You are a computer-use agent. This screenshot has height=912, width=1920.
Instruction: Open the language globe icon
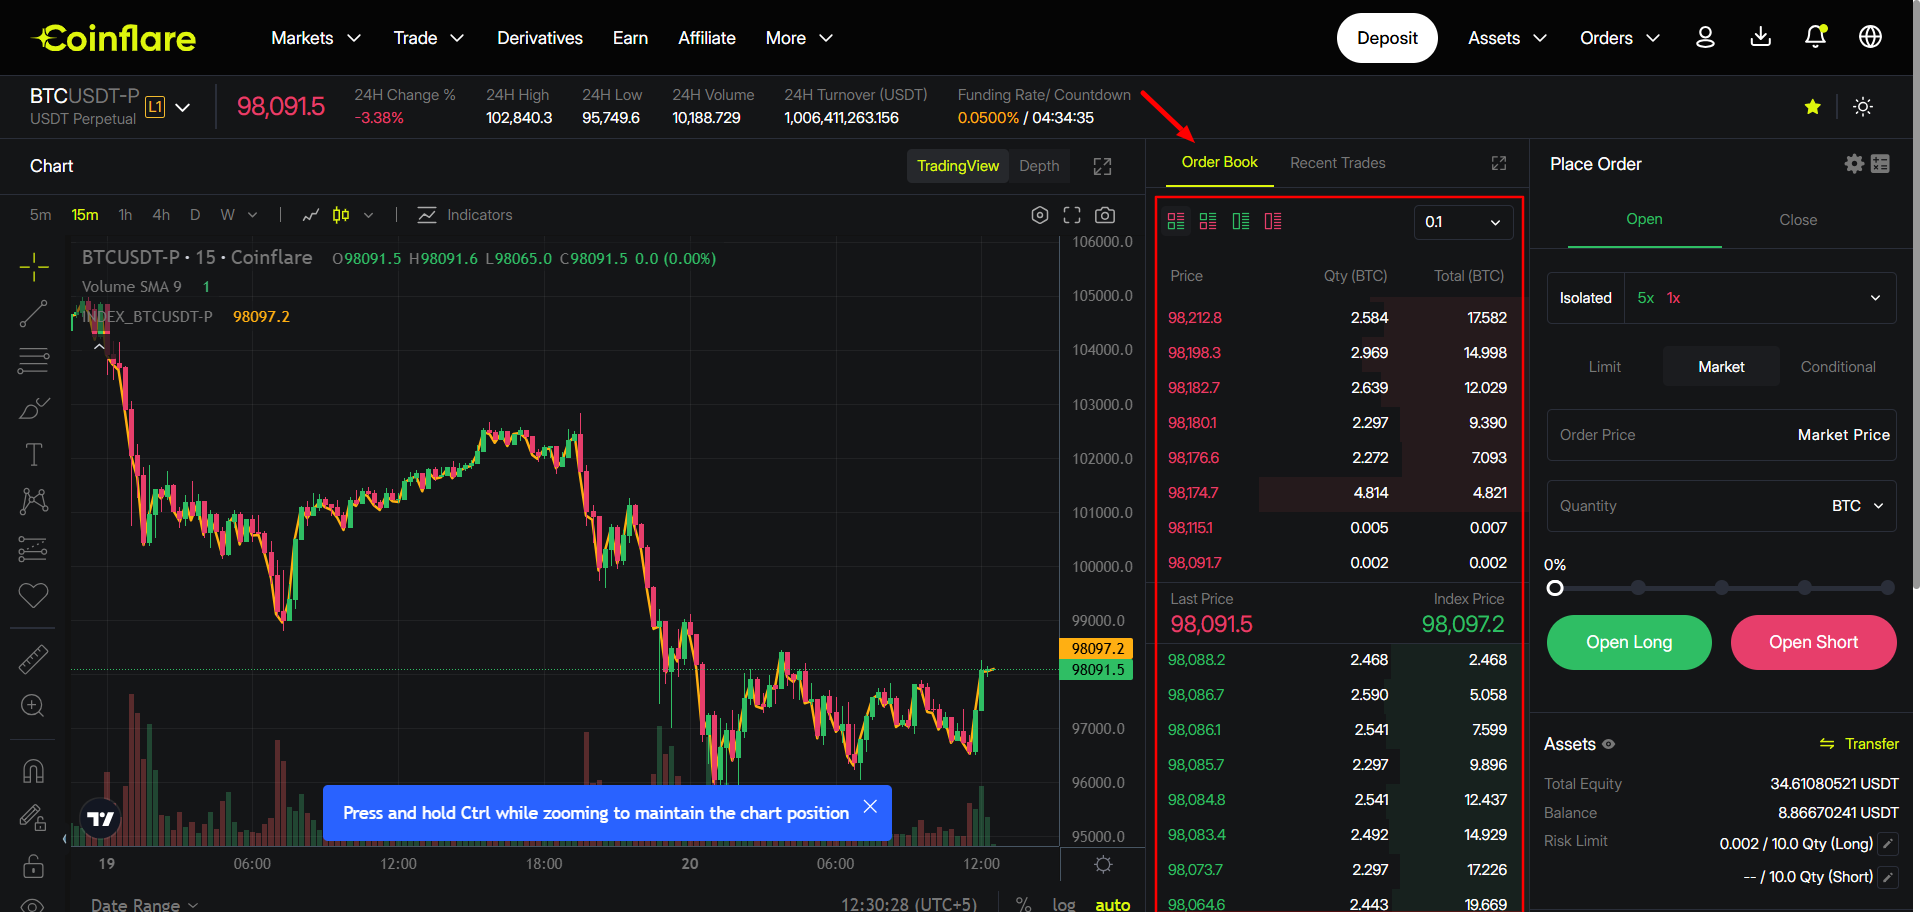click(x=1870, y=37)
